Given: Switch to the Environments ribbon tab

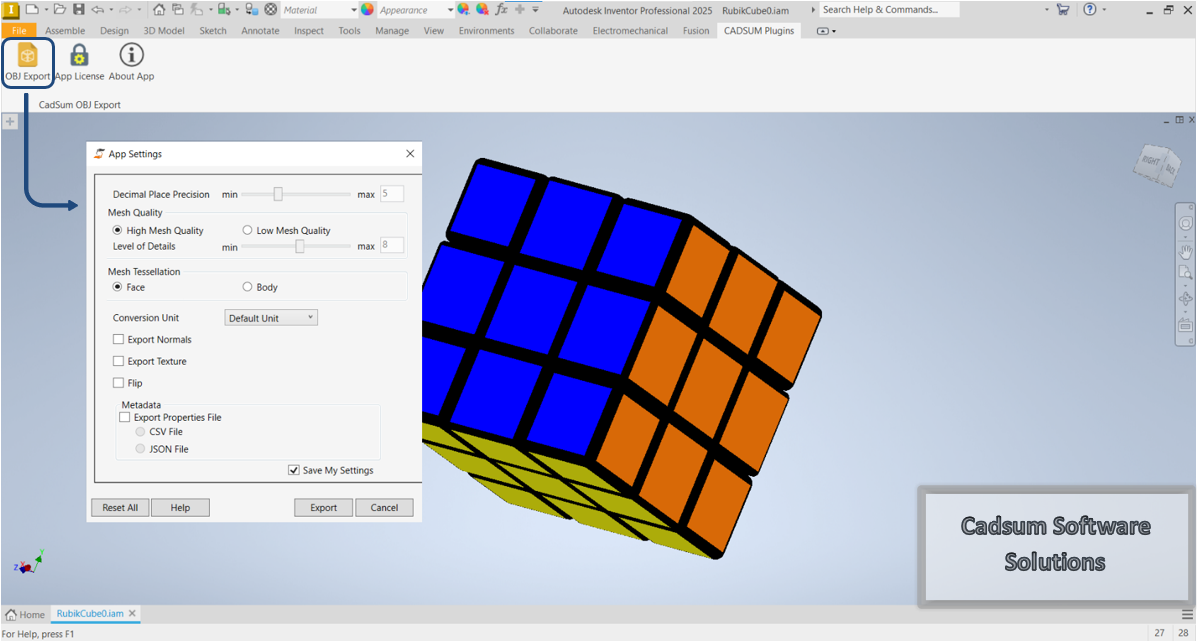Looking at the screenshot, I should point(486,31).
